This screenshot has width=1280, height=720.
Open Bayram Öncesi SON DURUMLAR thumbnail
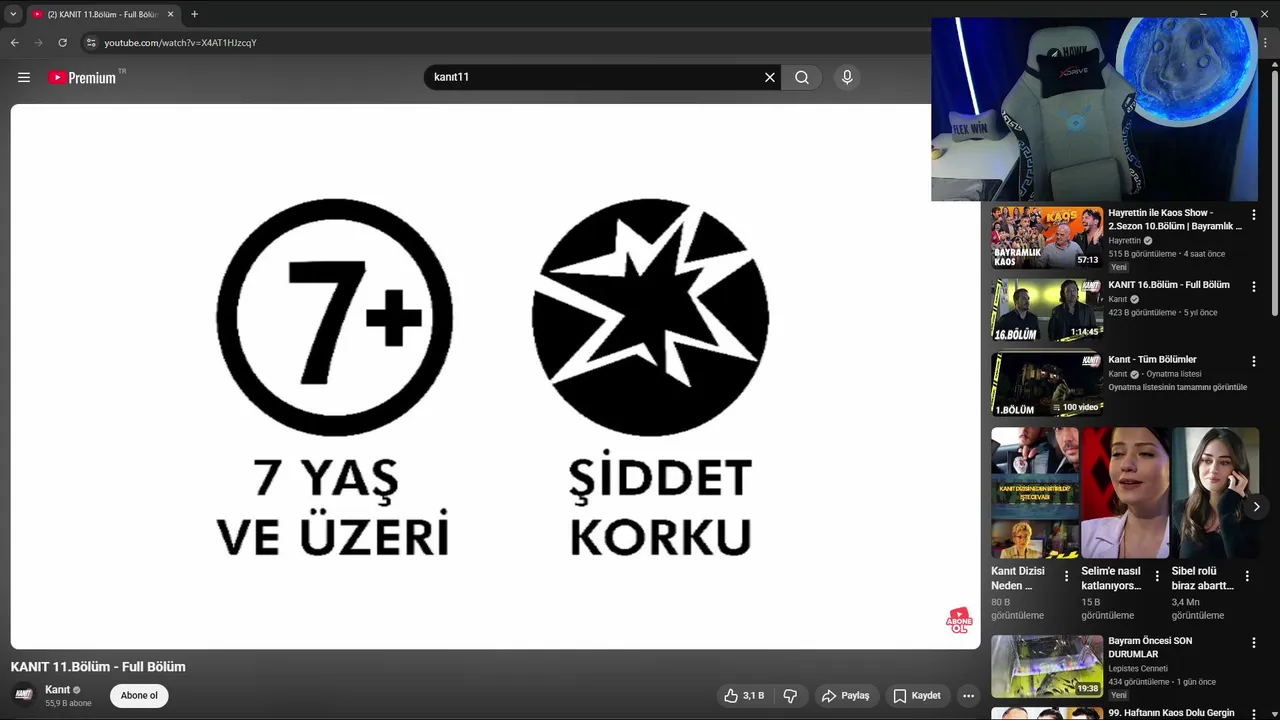point(1047,666)
